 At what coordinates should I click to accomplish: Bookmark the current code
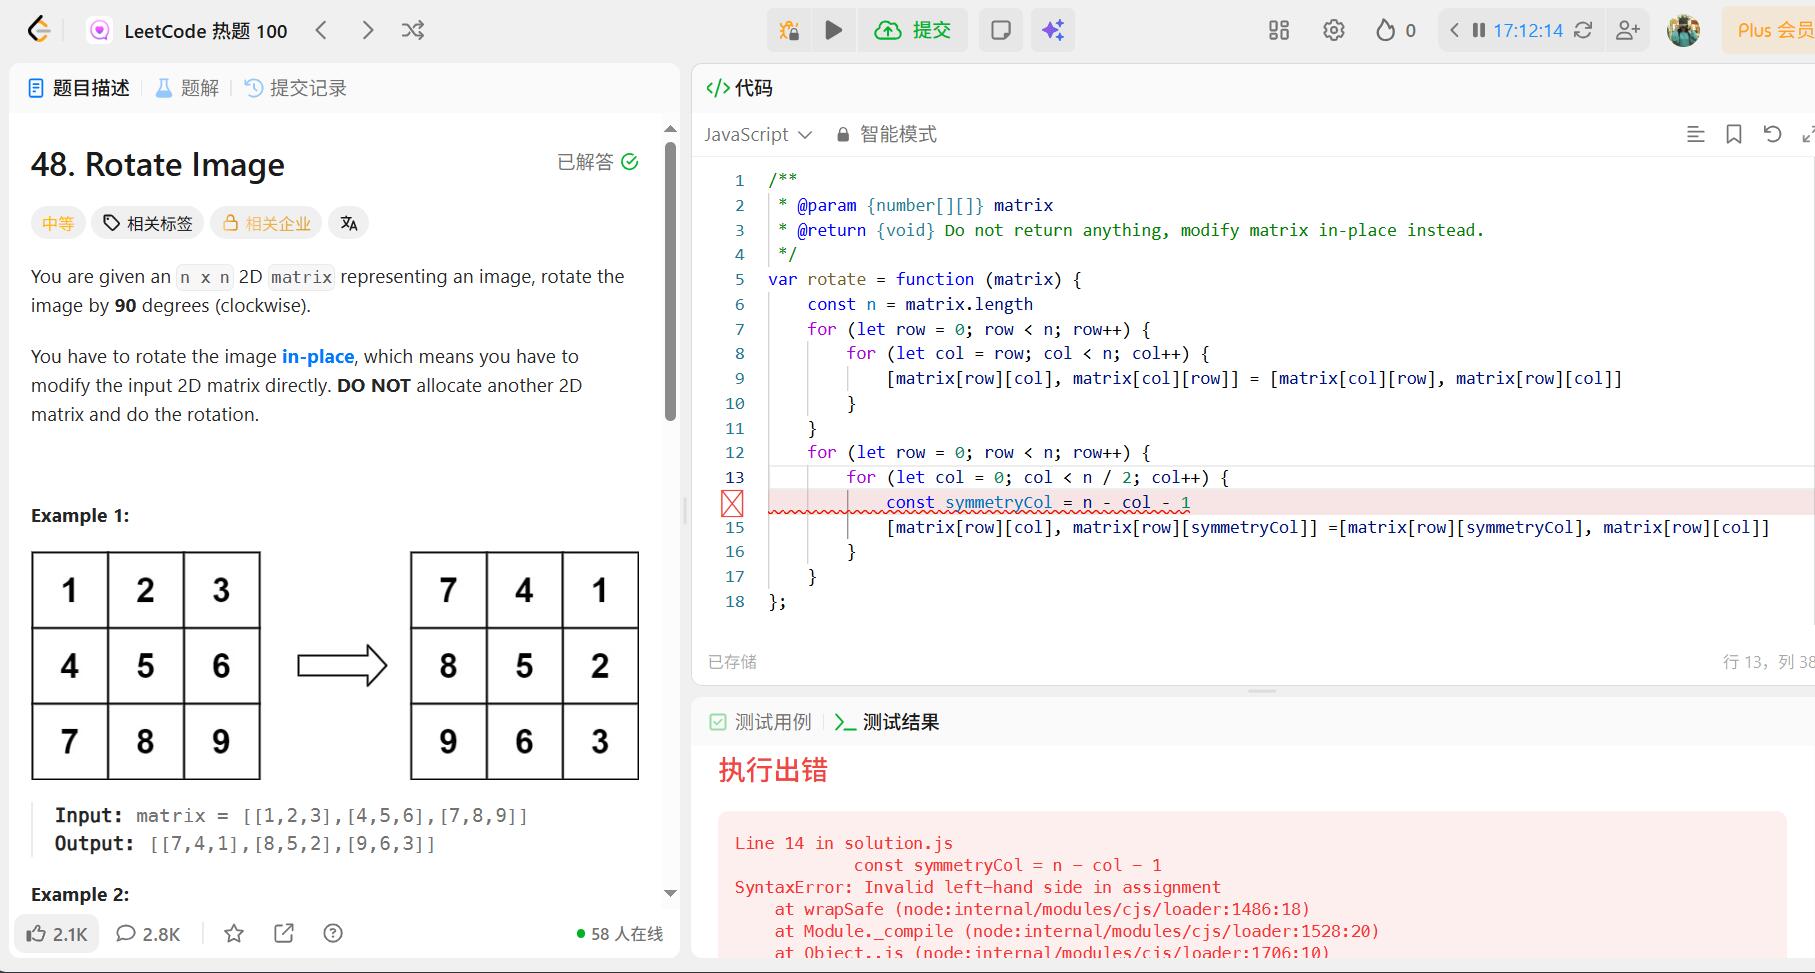[x=1734, y=134]
